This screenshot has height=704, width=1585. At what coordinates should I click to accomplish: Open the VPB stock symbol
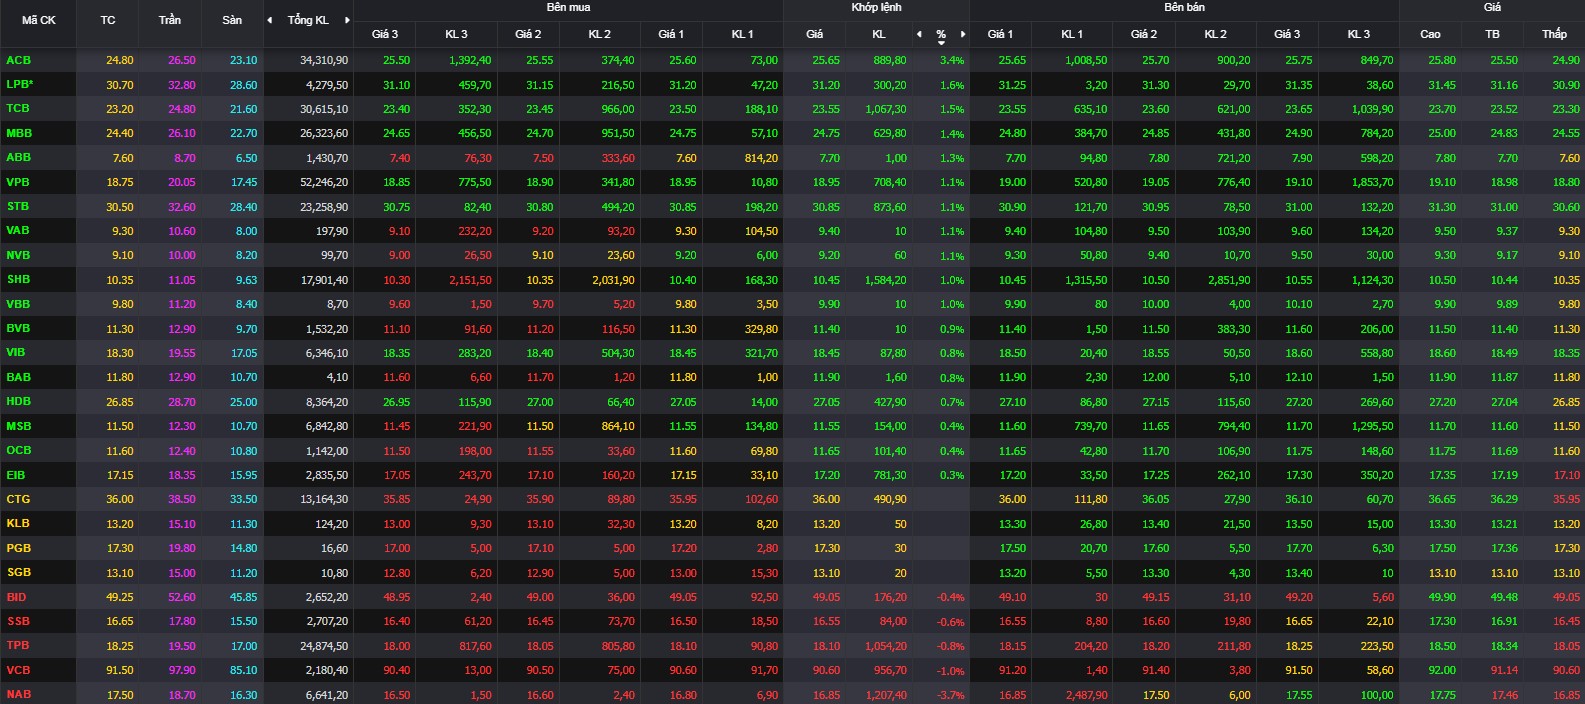18,182
